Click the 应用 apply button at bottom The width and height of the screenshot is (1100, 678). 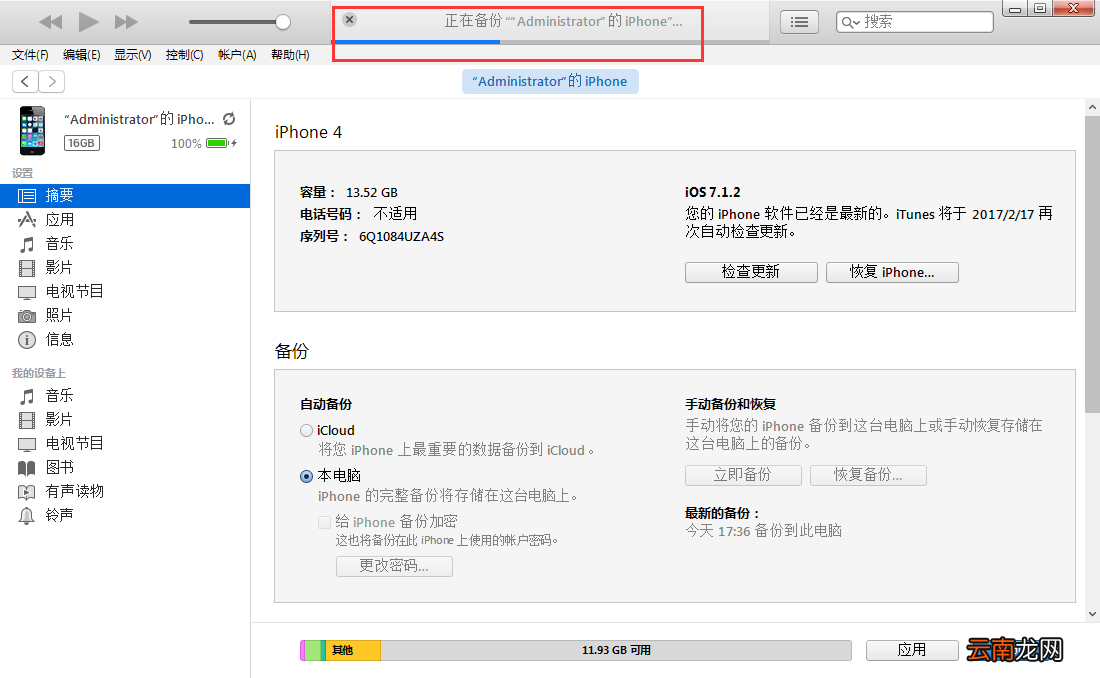[912, 651]
